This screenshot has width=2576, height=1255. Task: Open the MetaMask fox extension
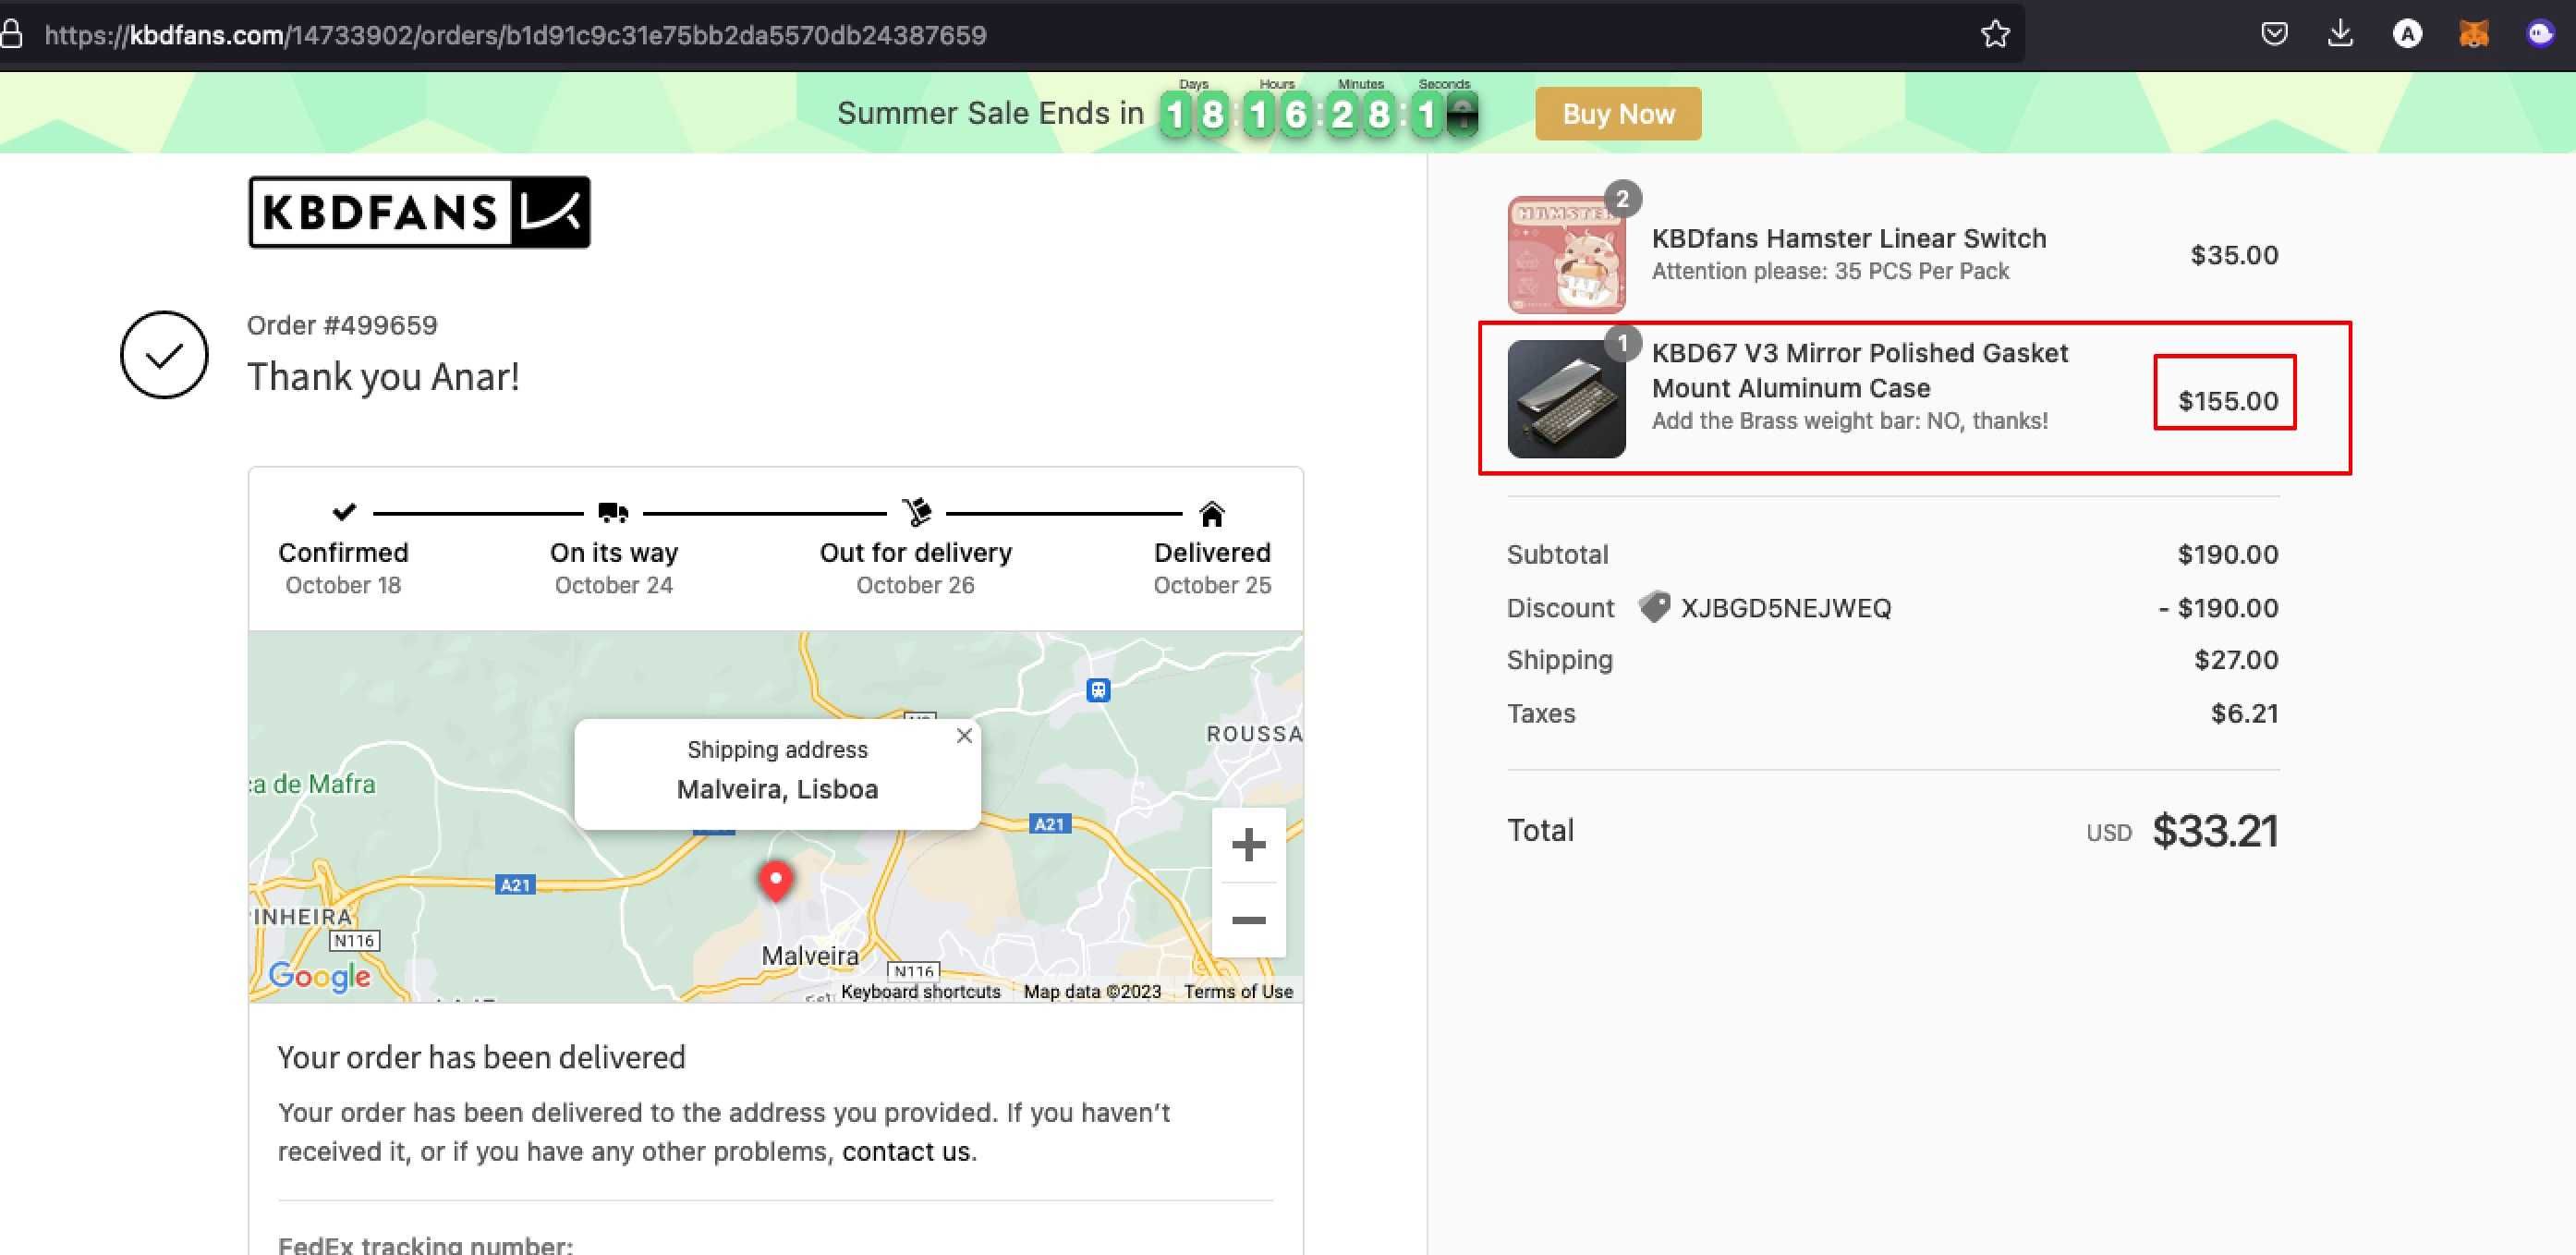click(2474, 34)
